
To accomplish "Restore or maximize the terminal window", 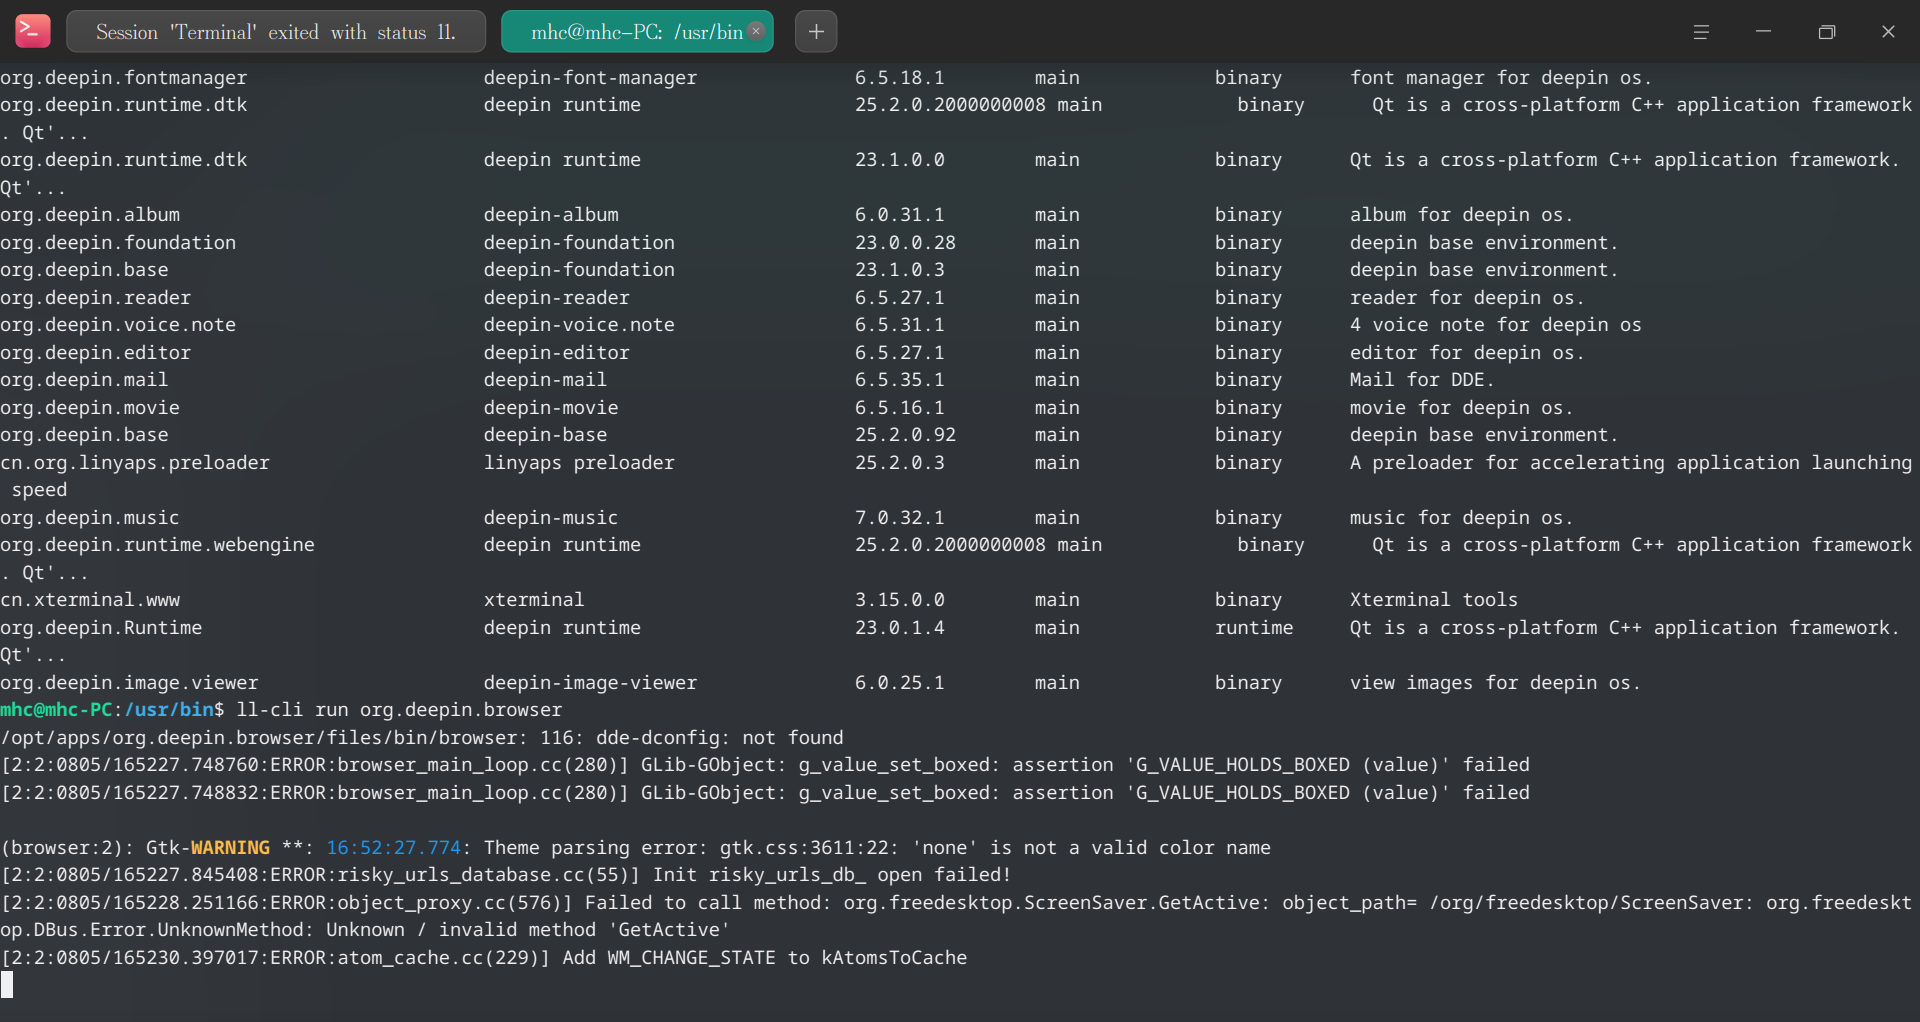I will click(x=1827, y=32).
